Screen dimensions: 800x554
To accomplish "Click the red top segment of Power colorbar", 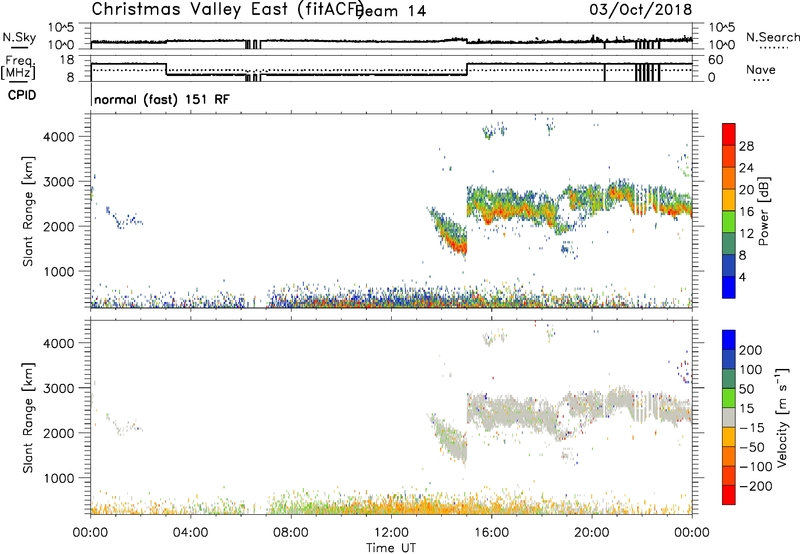I will pyautogui.click(x=729, y=134).
